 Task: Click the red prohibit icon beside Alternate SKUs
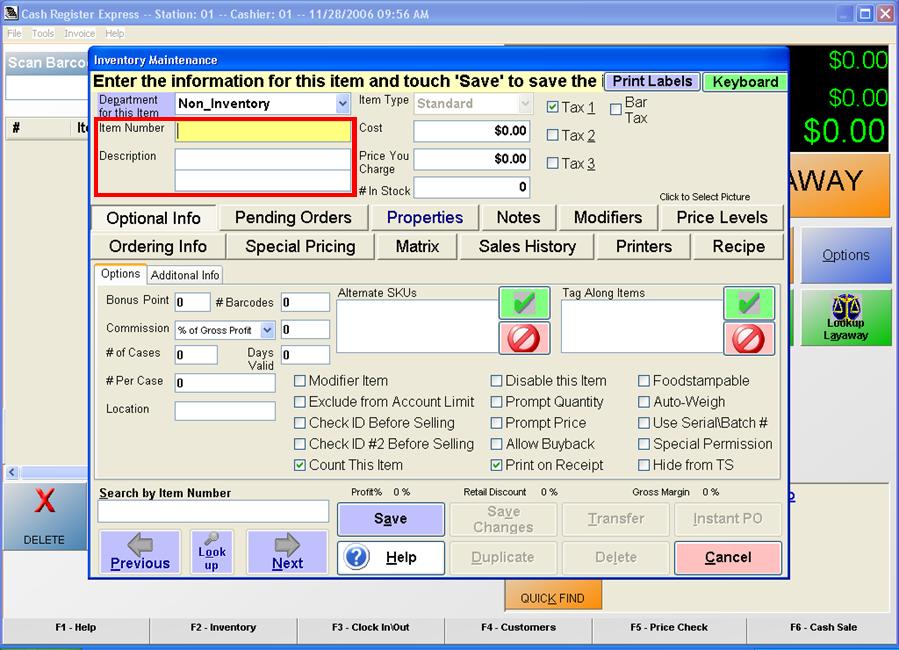(524, 338)
